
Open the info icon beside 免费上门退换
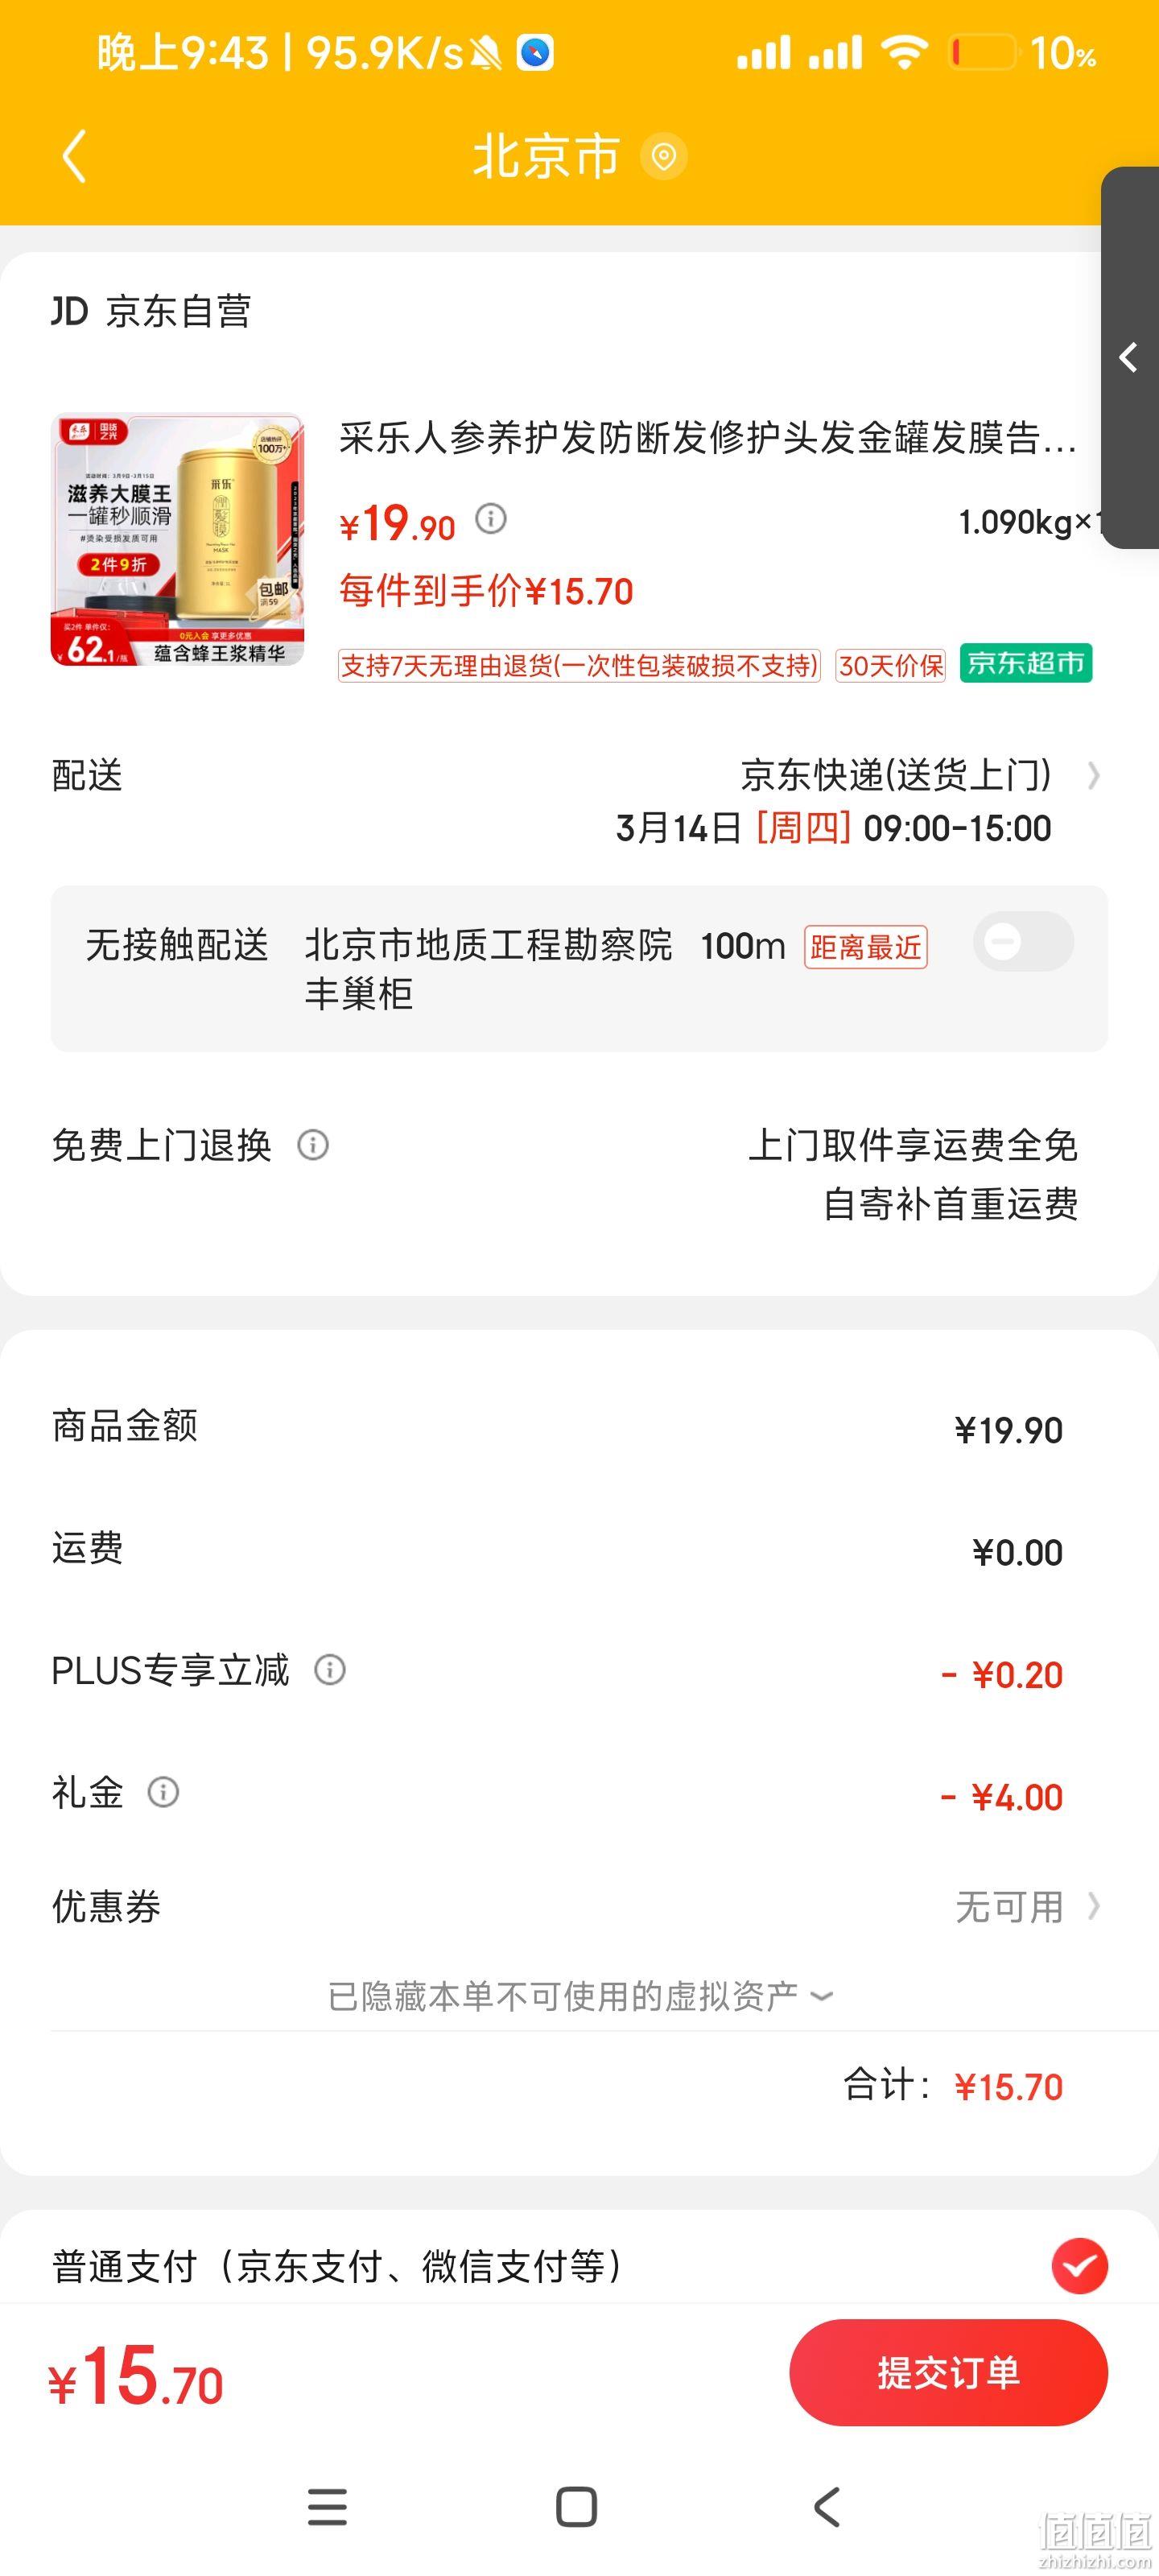point(313,1144)
